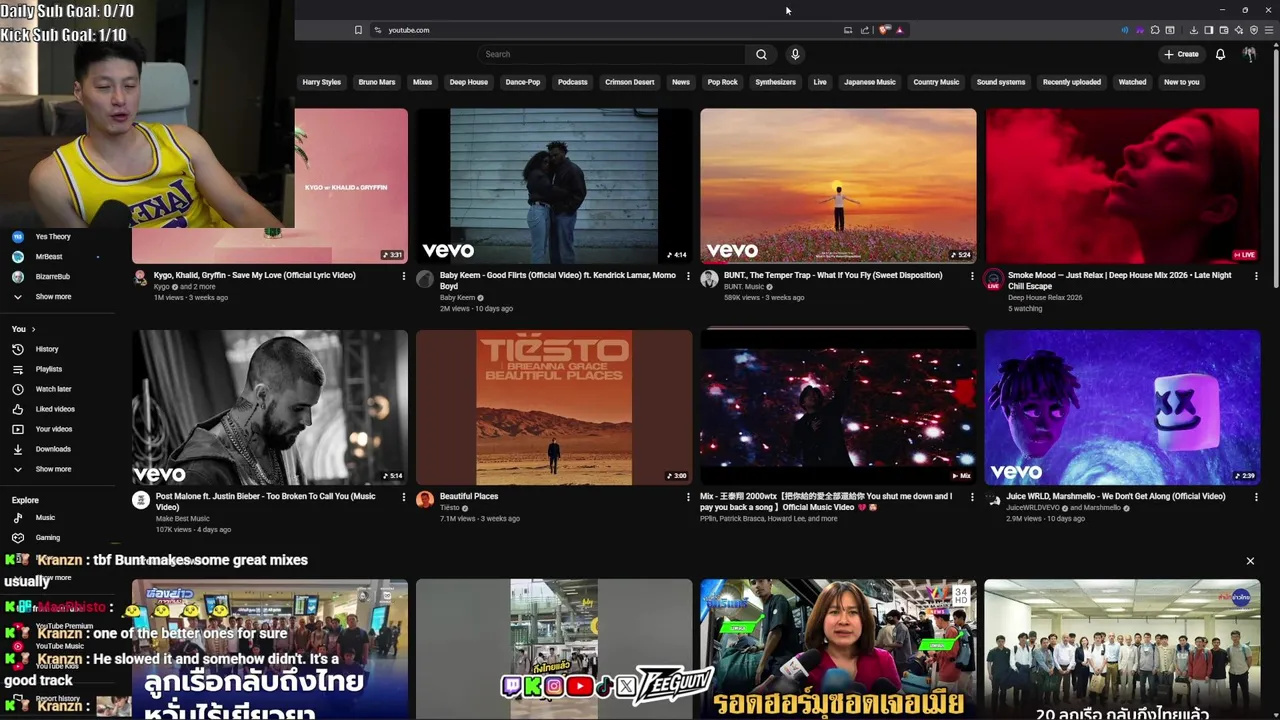
Task: Dismiss the news shelf with the X button
Action: coord(1250,561)
